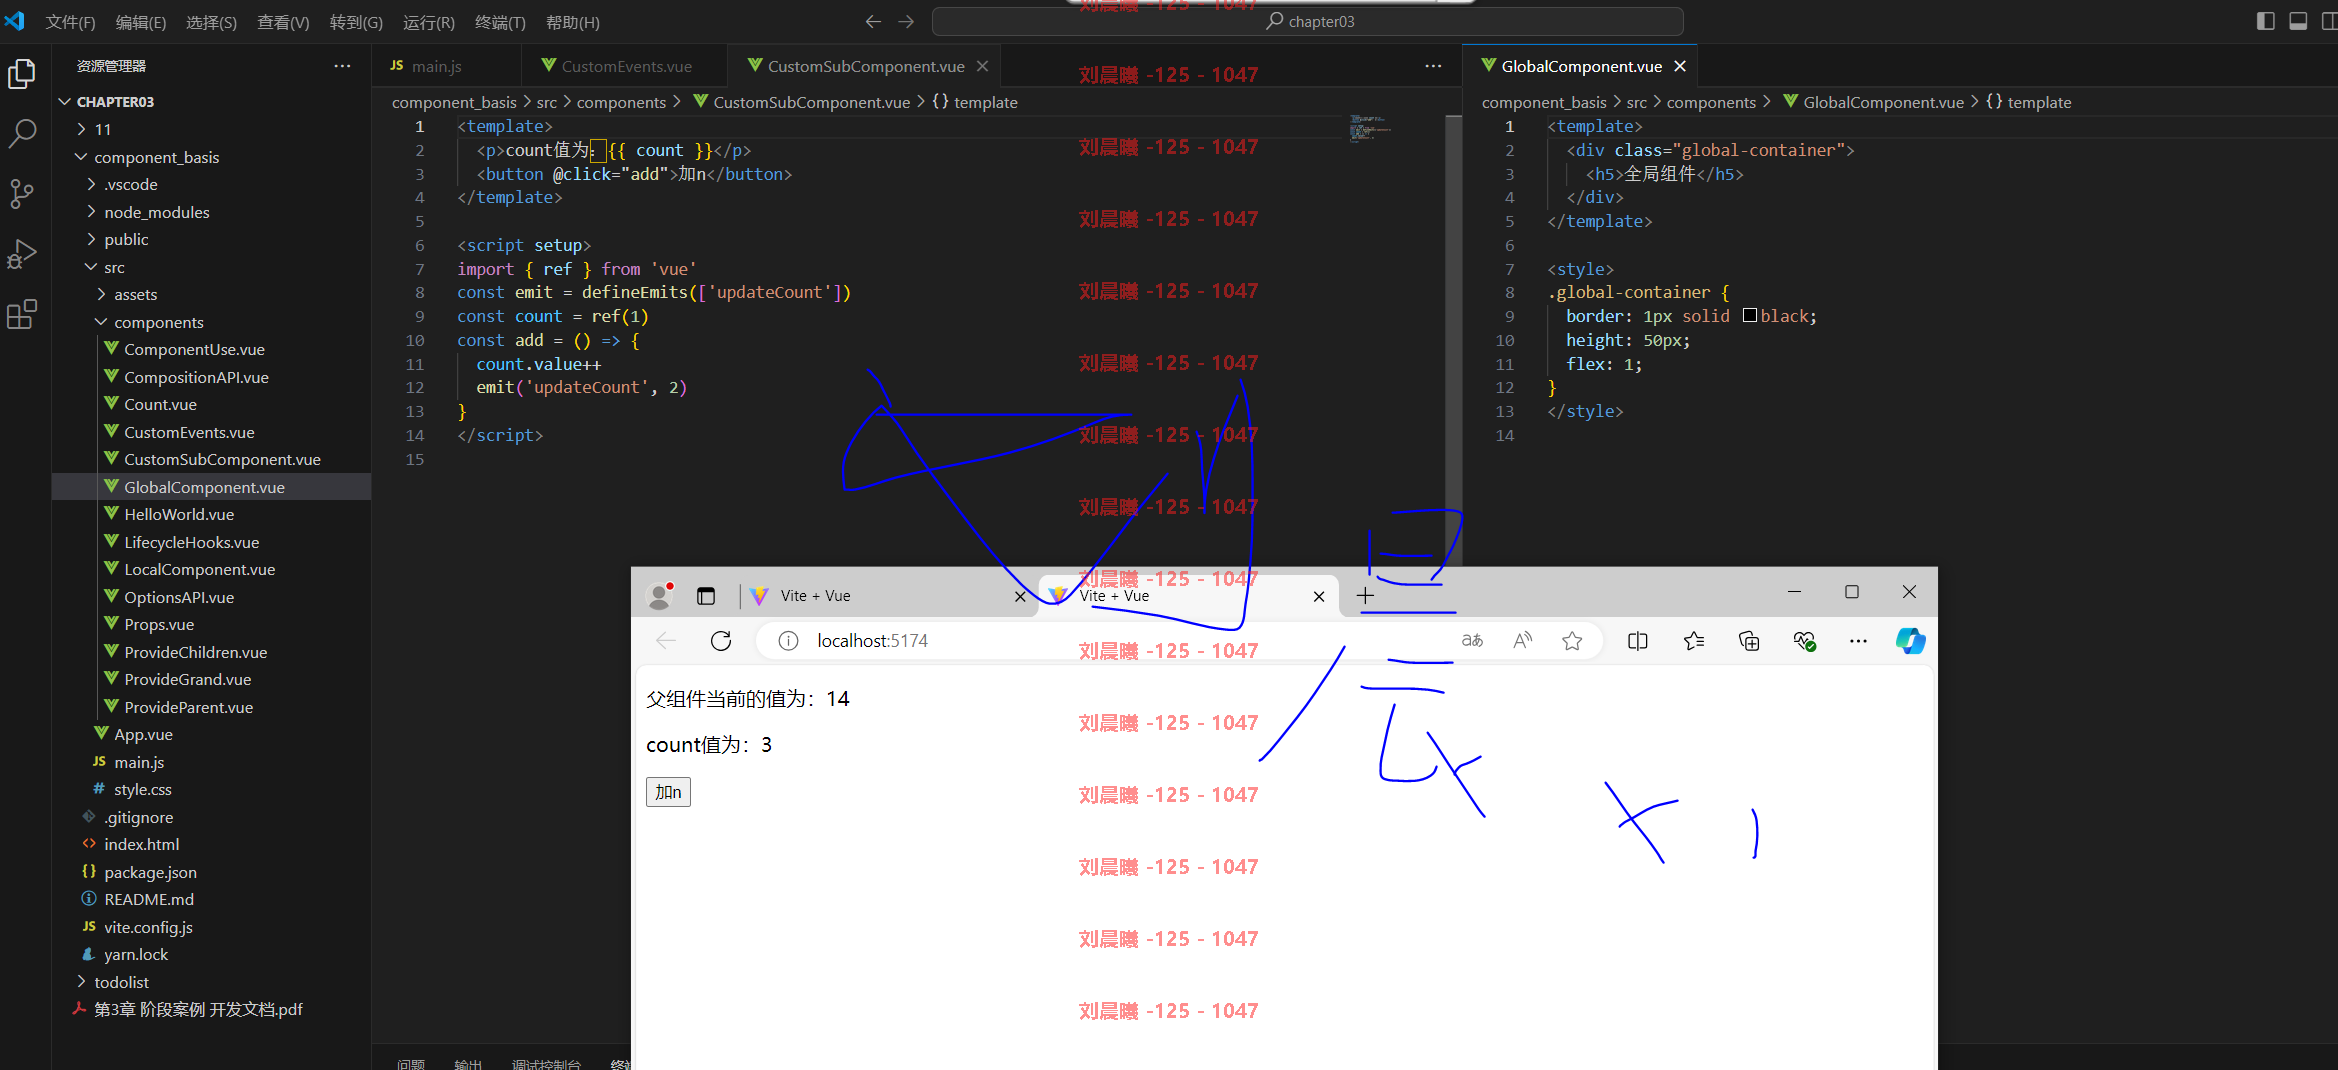
Task: Add page to favorites with star icon
Action: (1572, 641)
